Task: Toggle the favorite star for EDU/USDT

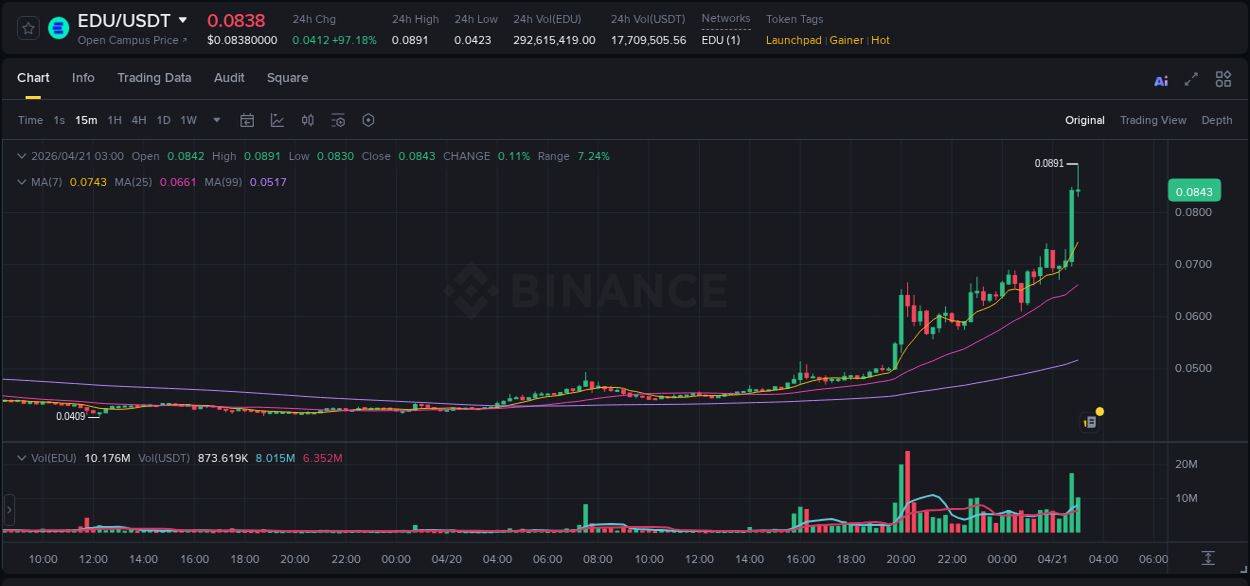Action: pyautogui.click(x=27, y=27)
